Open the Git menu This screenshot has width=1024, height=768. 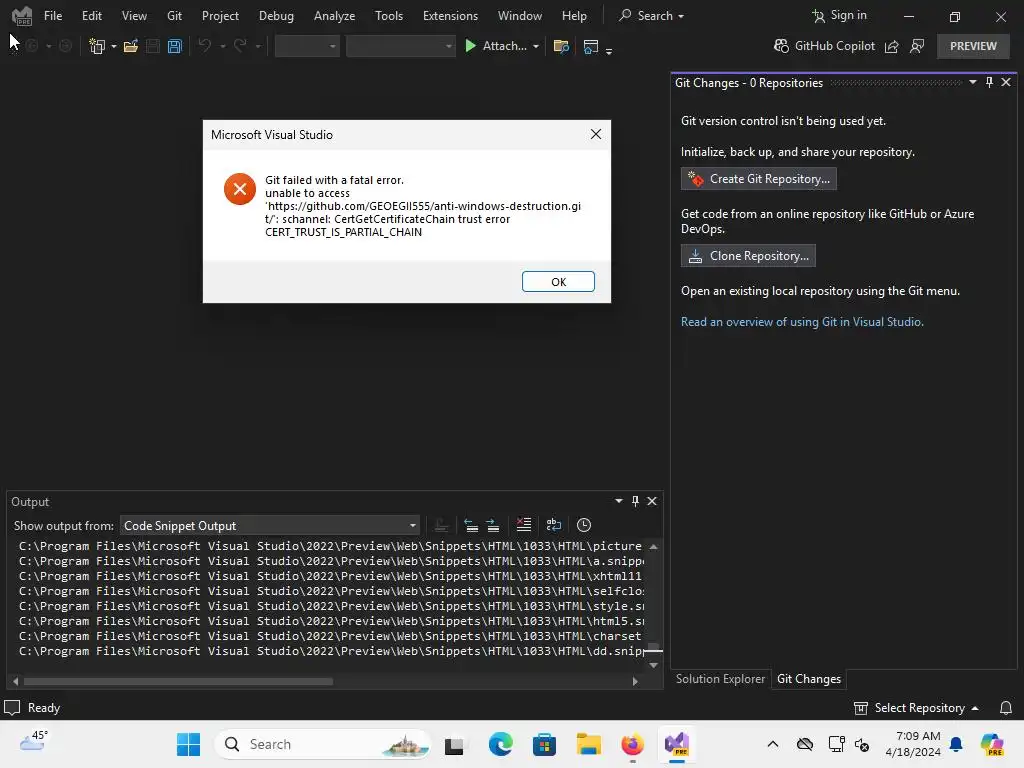(174, 16)
